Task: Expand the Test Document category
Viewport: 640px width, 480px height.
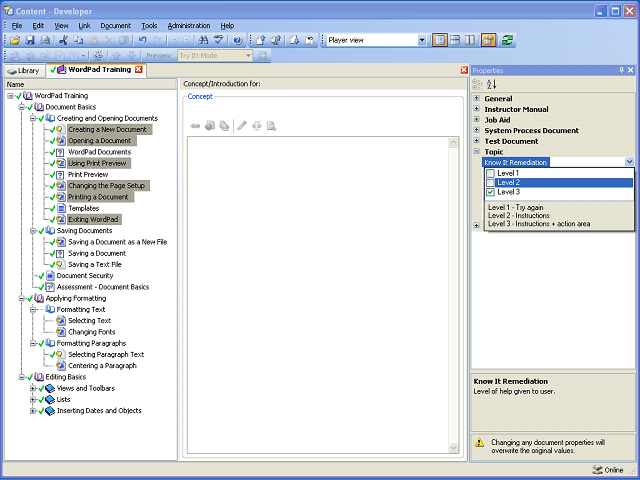Action: pyautogui.click(x=476, y=140)
